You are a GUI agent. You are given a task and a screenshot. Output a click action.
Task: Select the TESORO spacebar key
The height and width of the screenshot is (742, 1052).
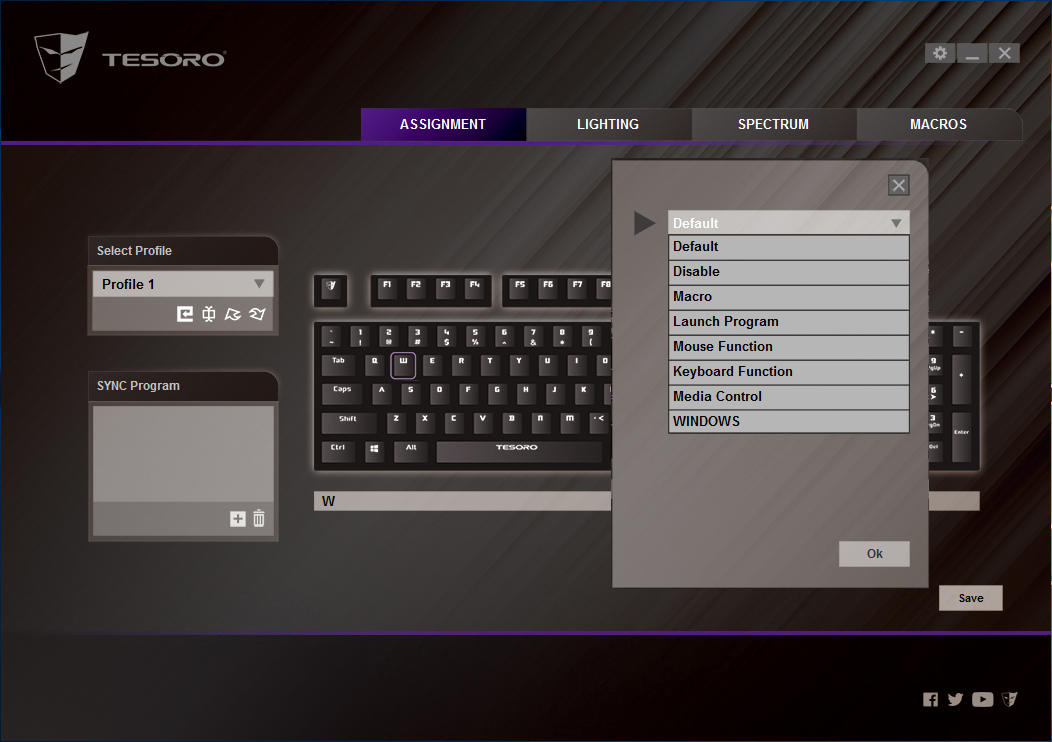tap(518, 451)
